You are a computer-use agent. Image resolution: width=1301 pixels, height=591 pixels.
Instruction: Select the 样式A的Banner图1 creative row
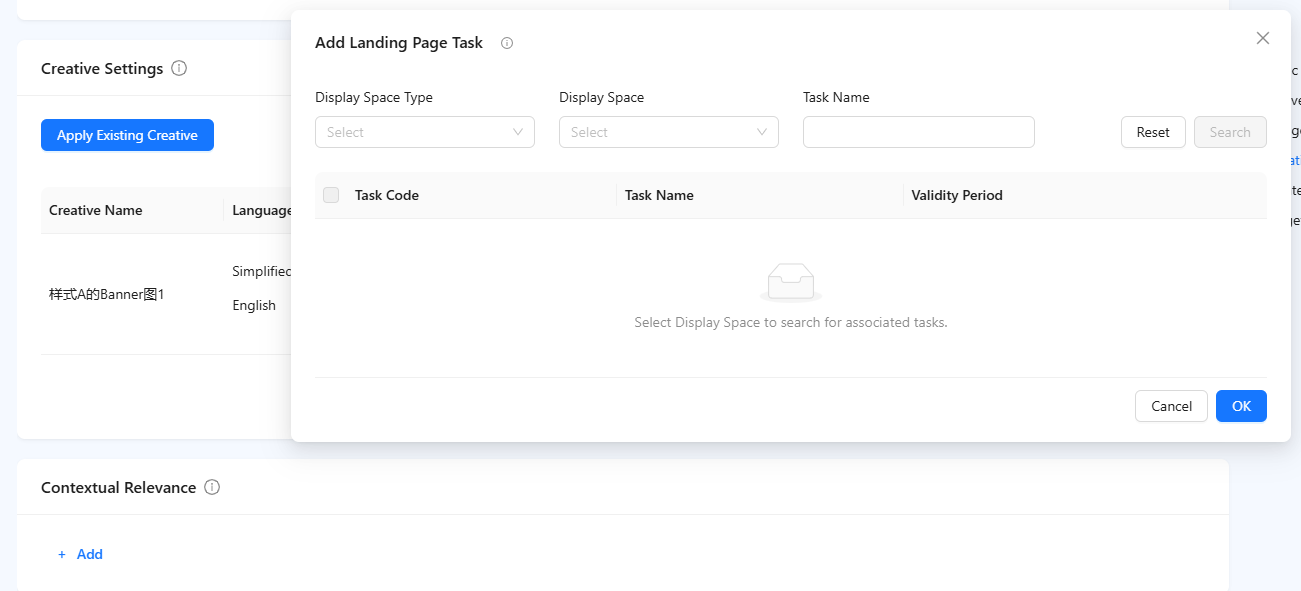[x=166, y=294]
